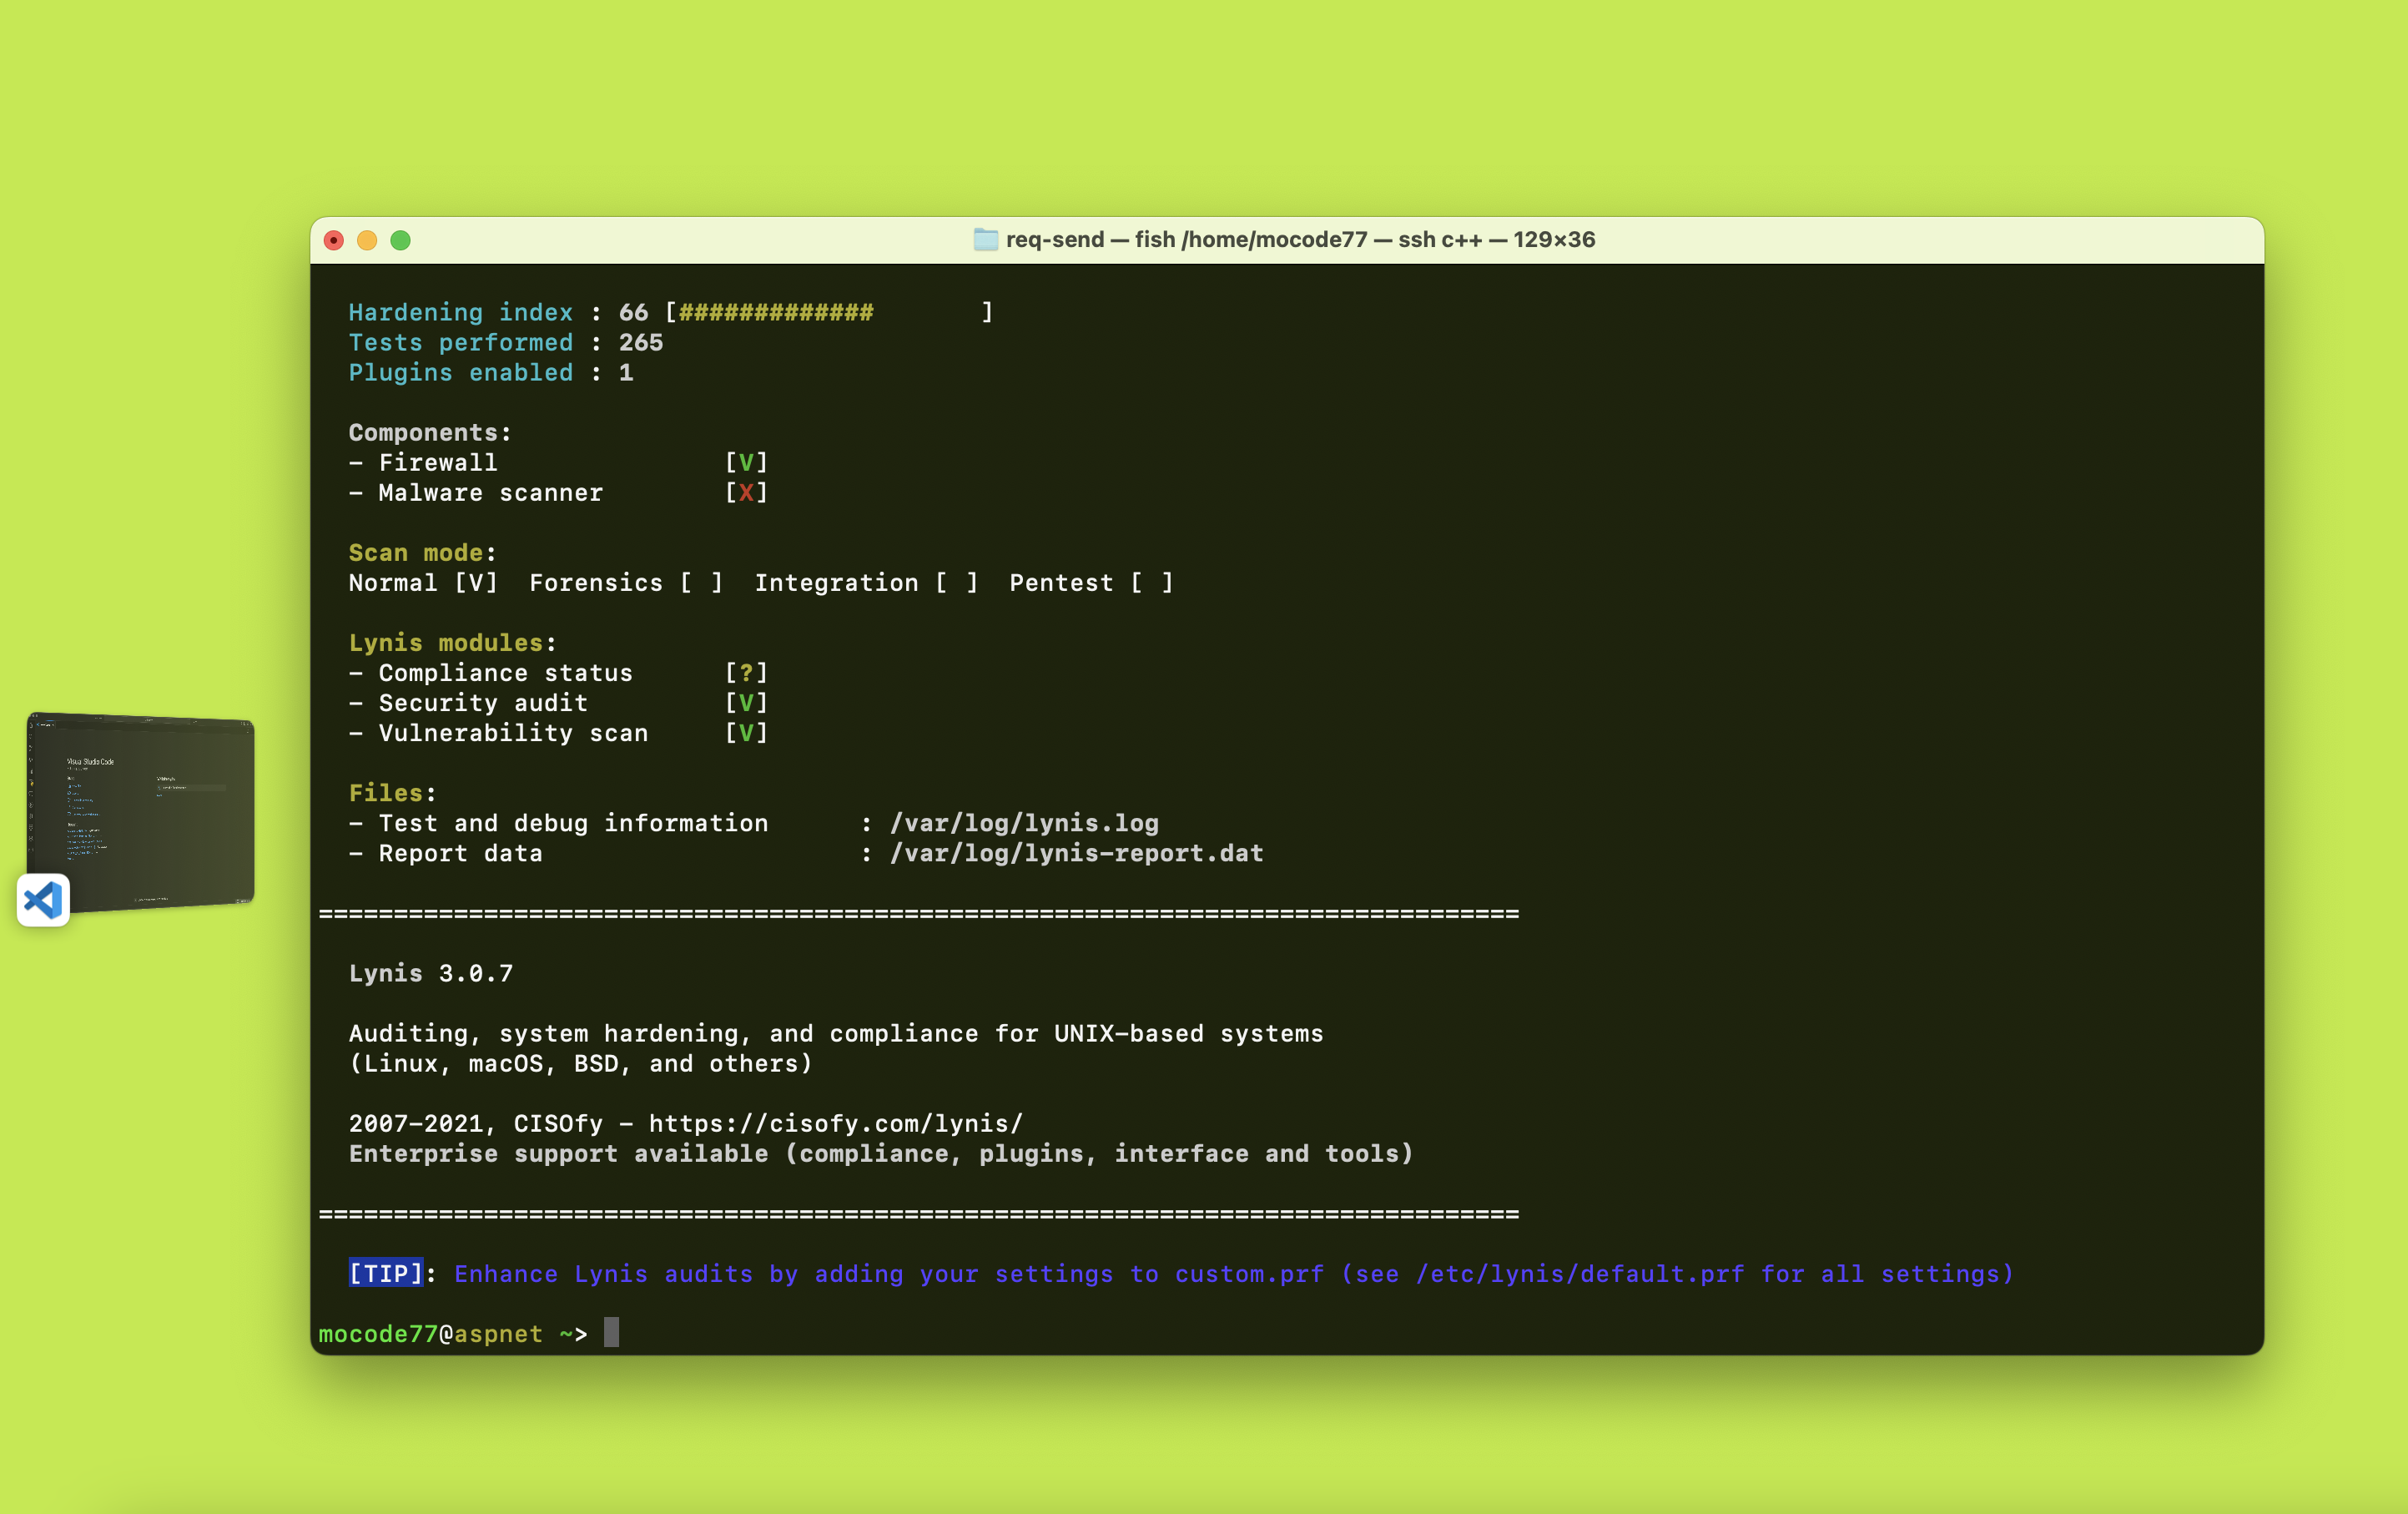Click the /var/log/lynis.log path
This screenshot has width=2408, height=1514.
(x=1024, y=823)
